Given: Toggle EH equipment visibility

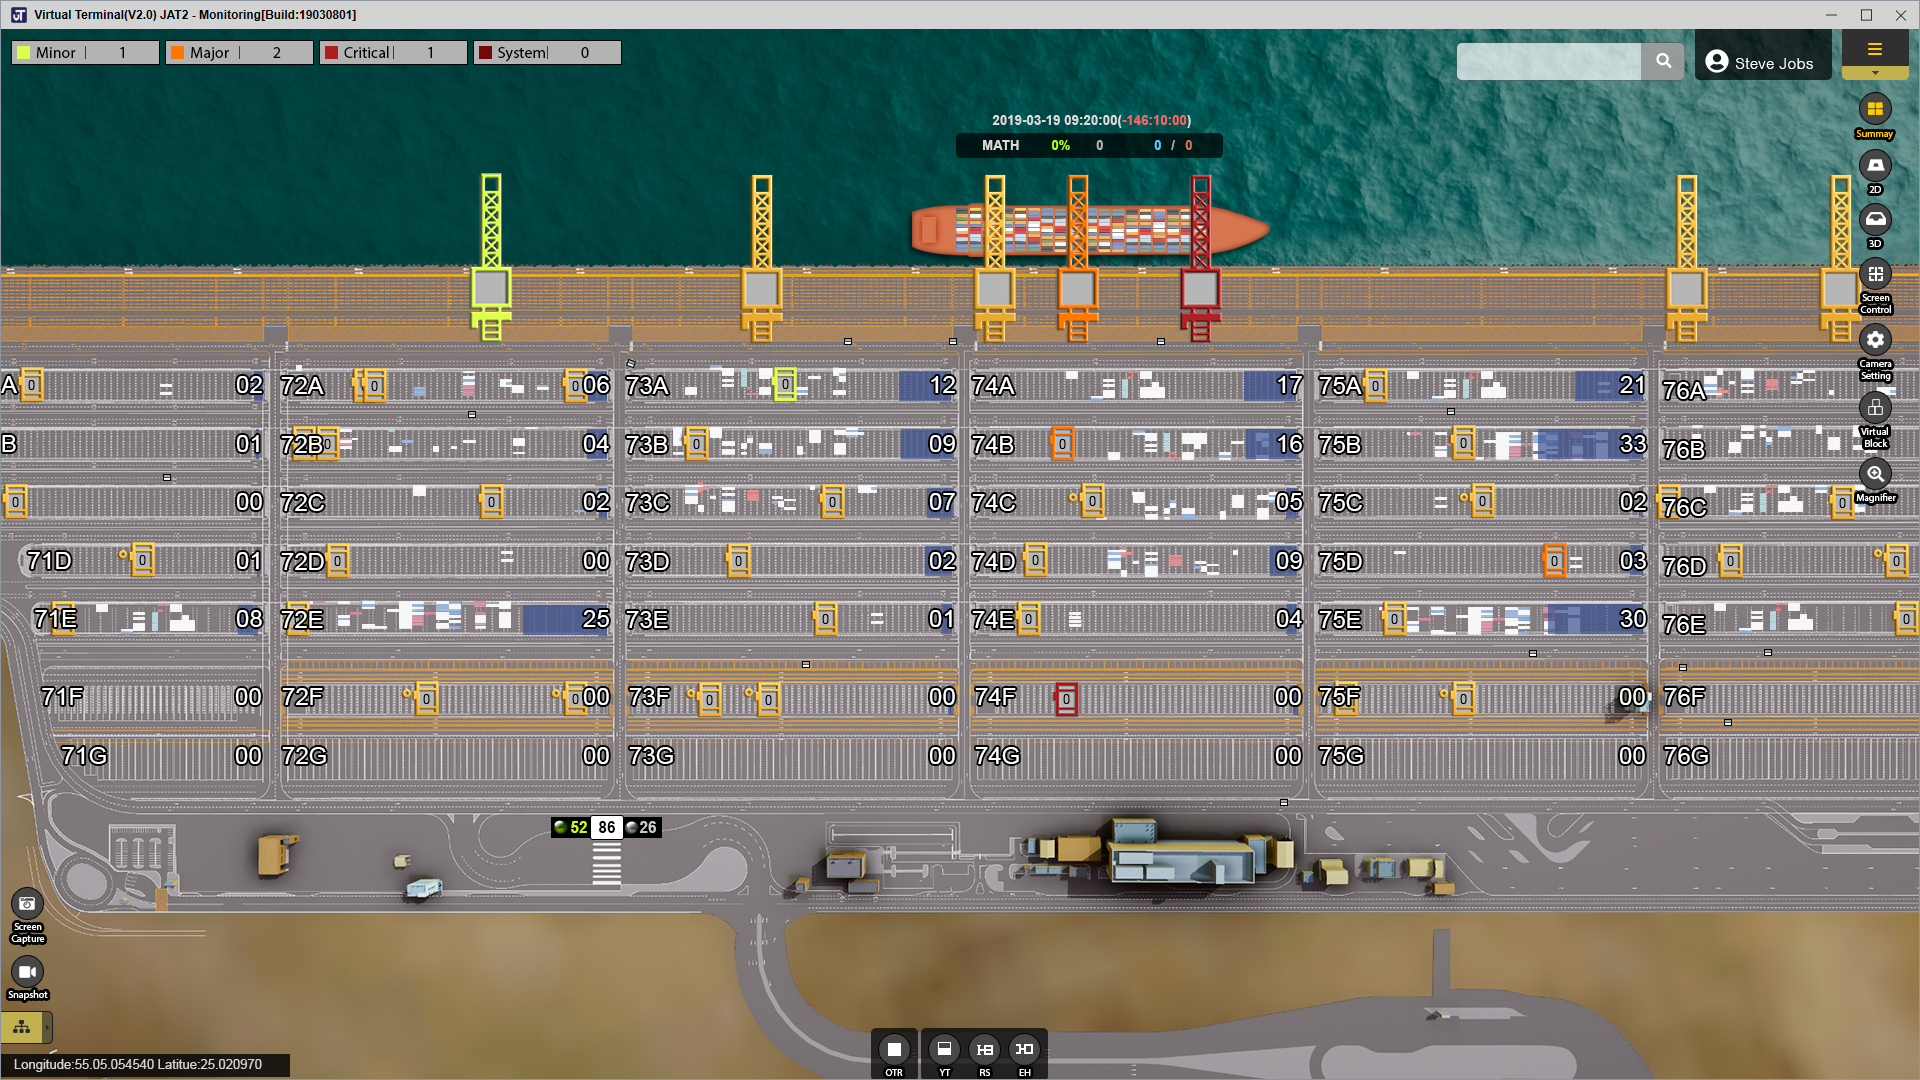Looking at the screenshot, I should pos(1024,1049).
